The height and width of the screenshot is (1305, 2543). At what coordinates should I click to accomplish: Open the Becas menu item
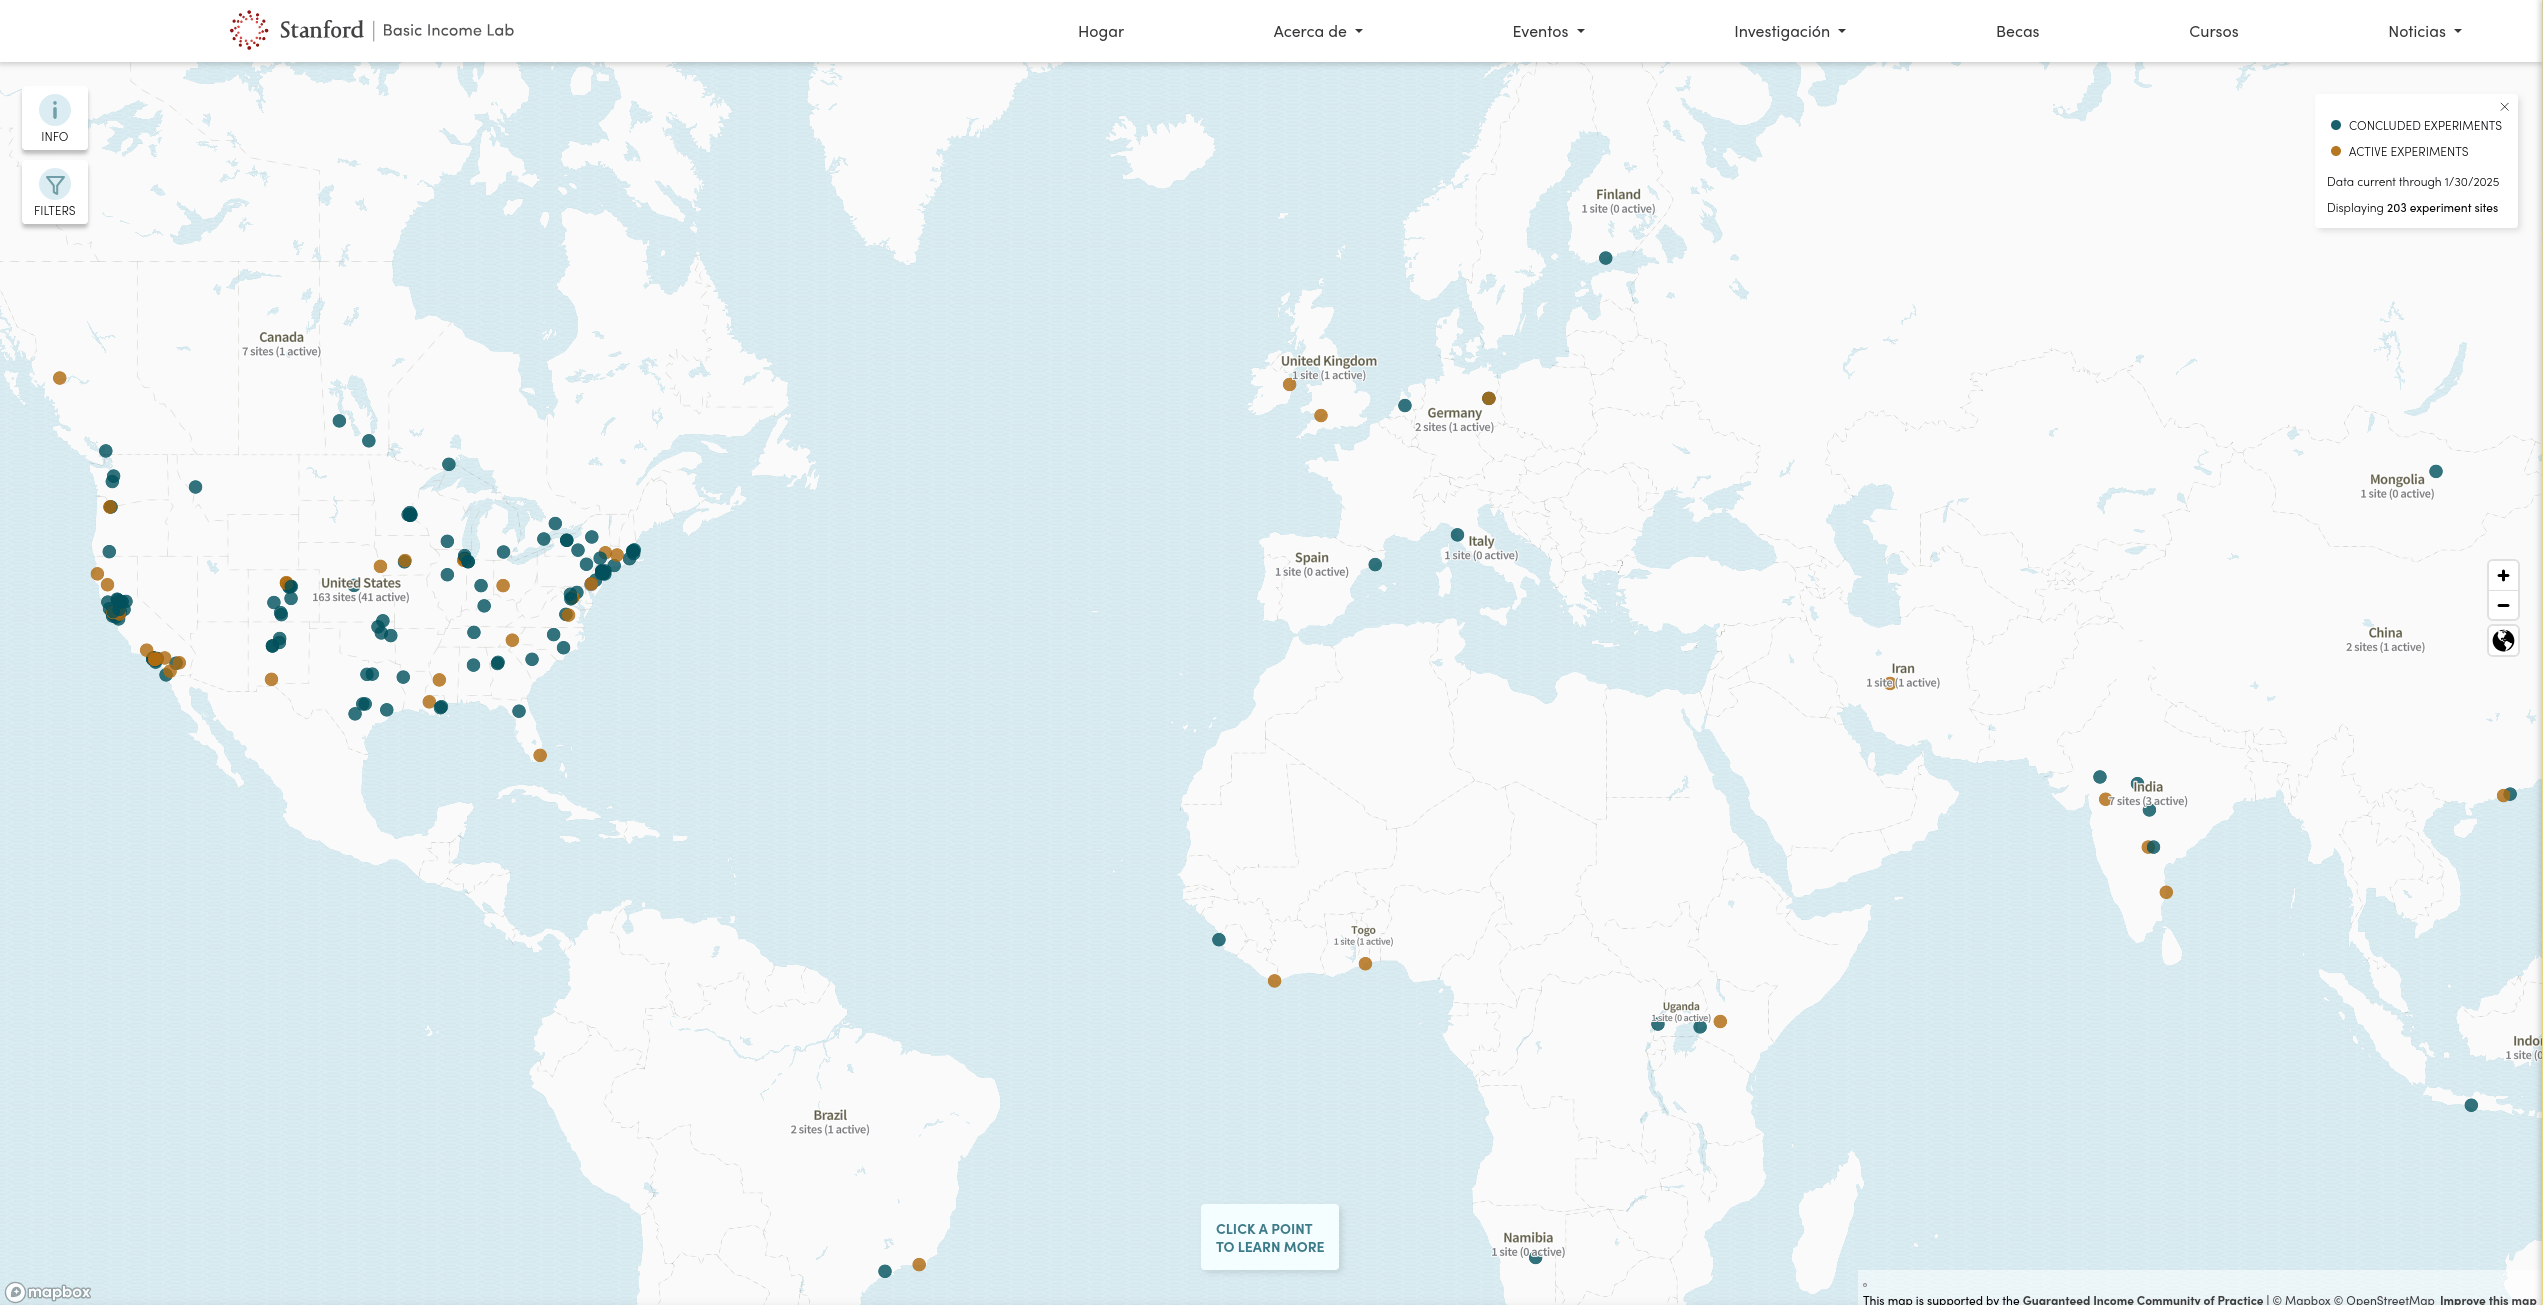tap(2017, 31)
